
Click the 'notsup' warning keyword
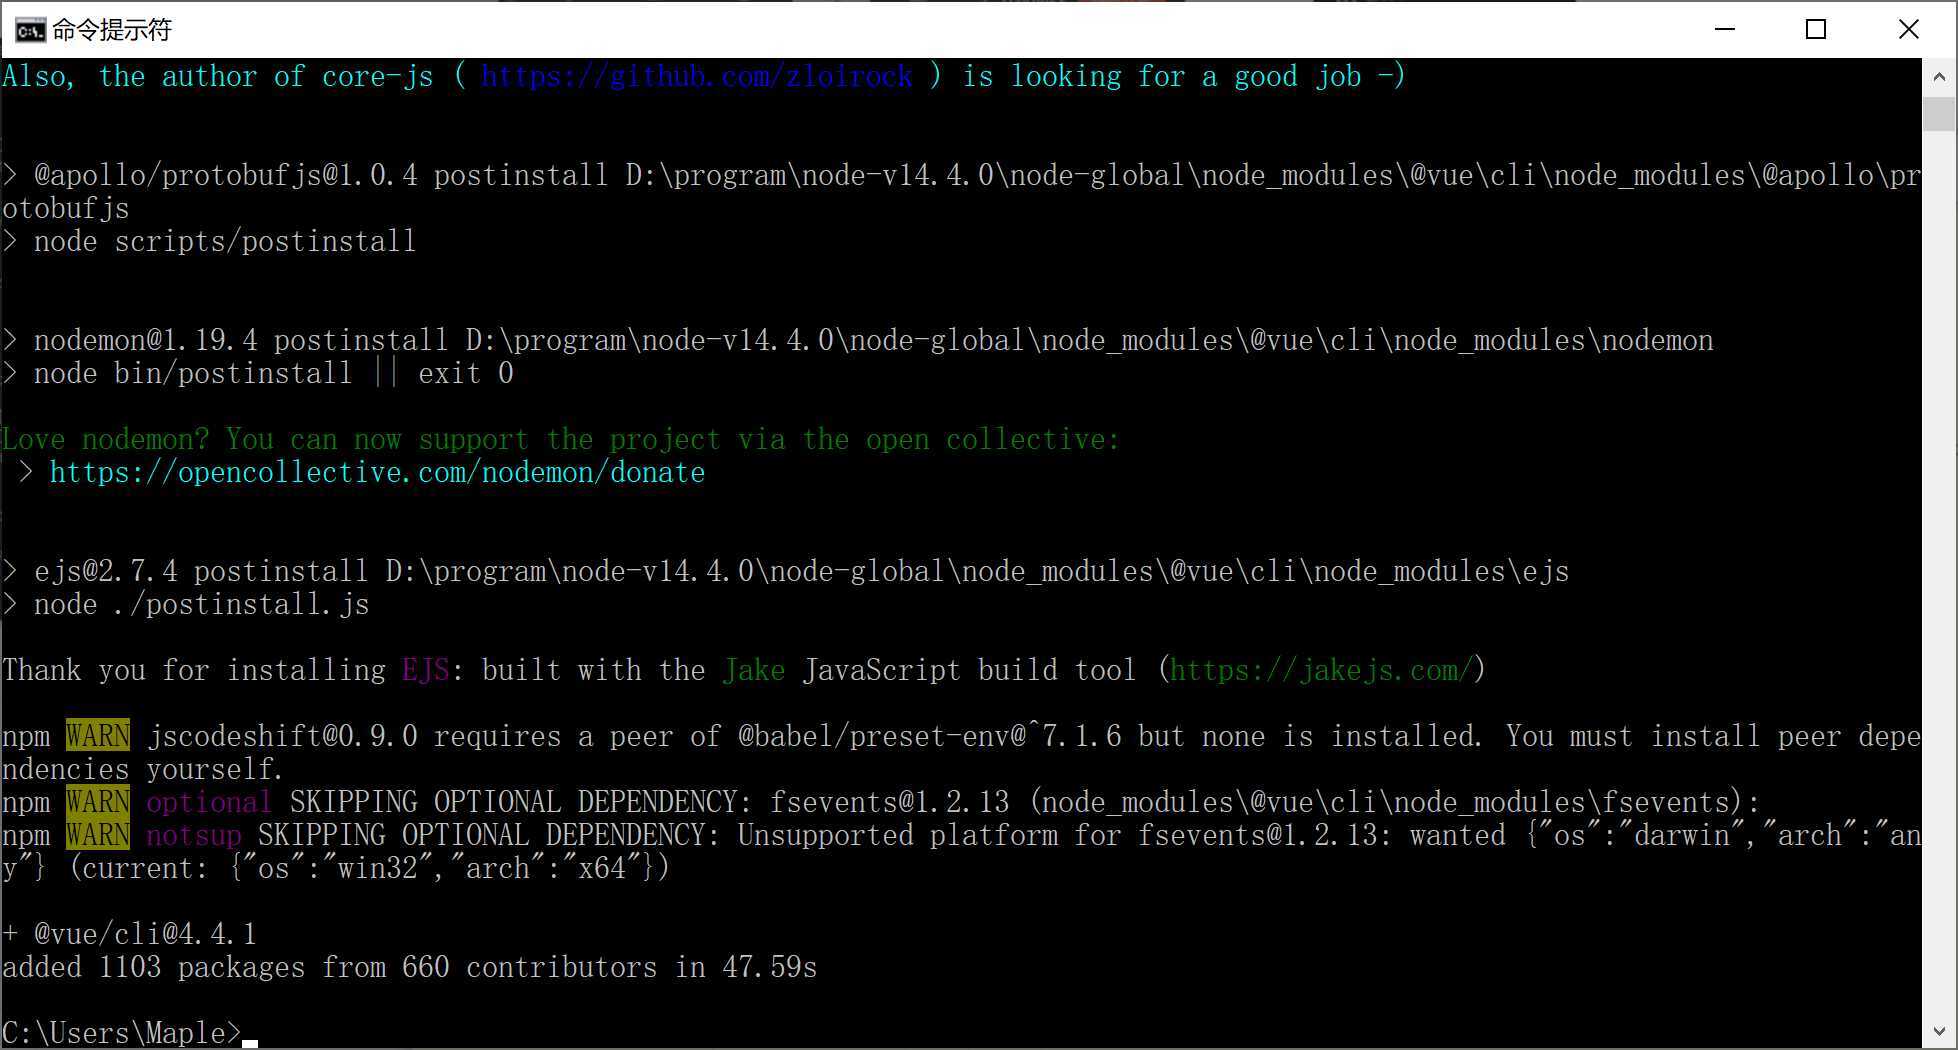coord(194,835)
